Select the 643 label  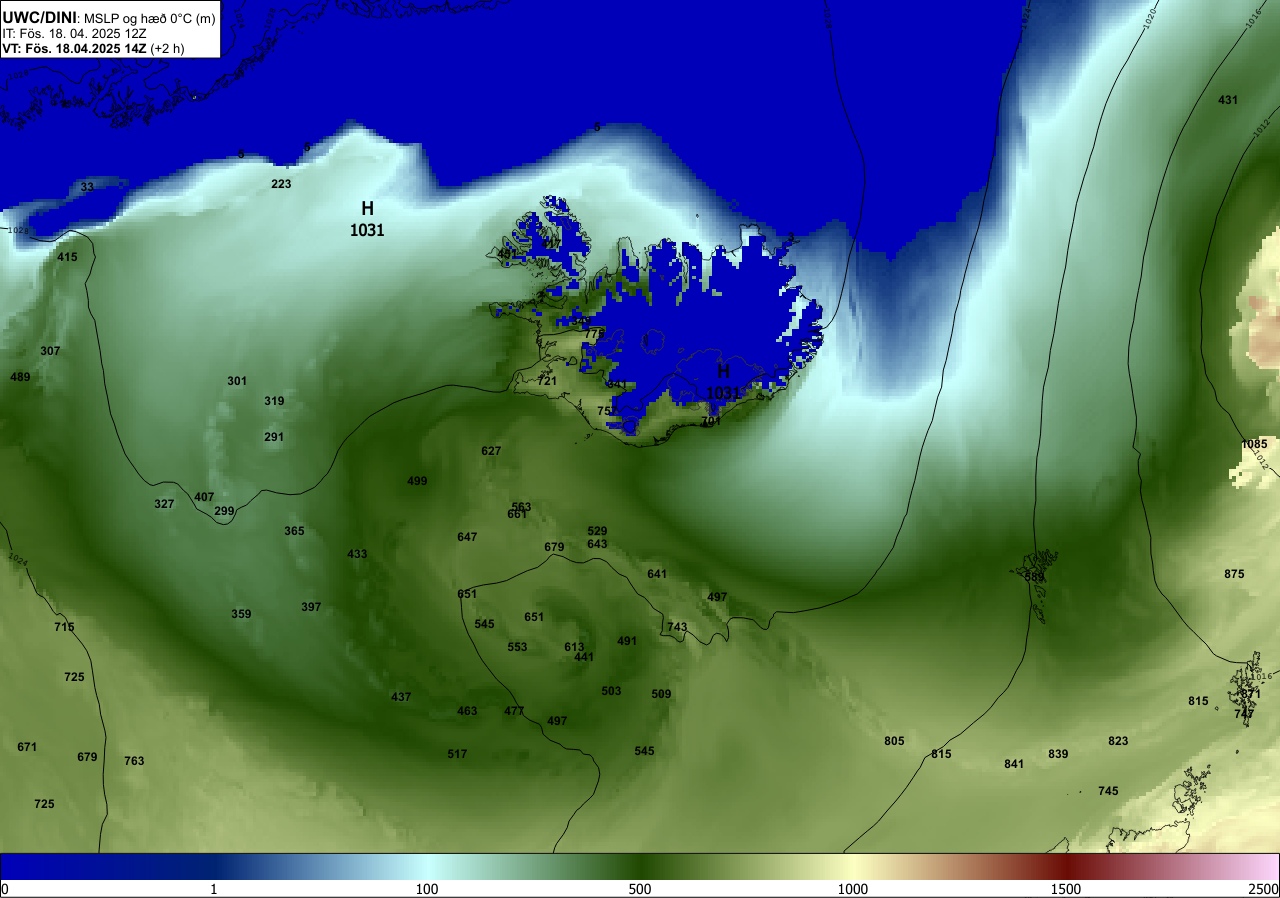(x=597, y=544)
